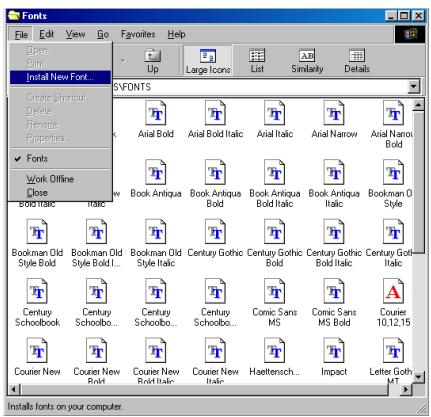Click the horizontal scrollbar left arrow
The image size is (431, 417).
[14, 389]
